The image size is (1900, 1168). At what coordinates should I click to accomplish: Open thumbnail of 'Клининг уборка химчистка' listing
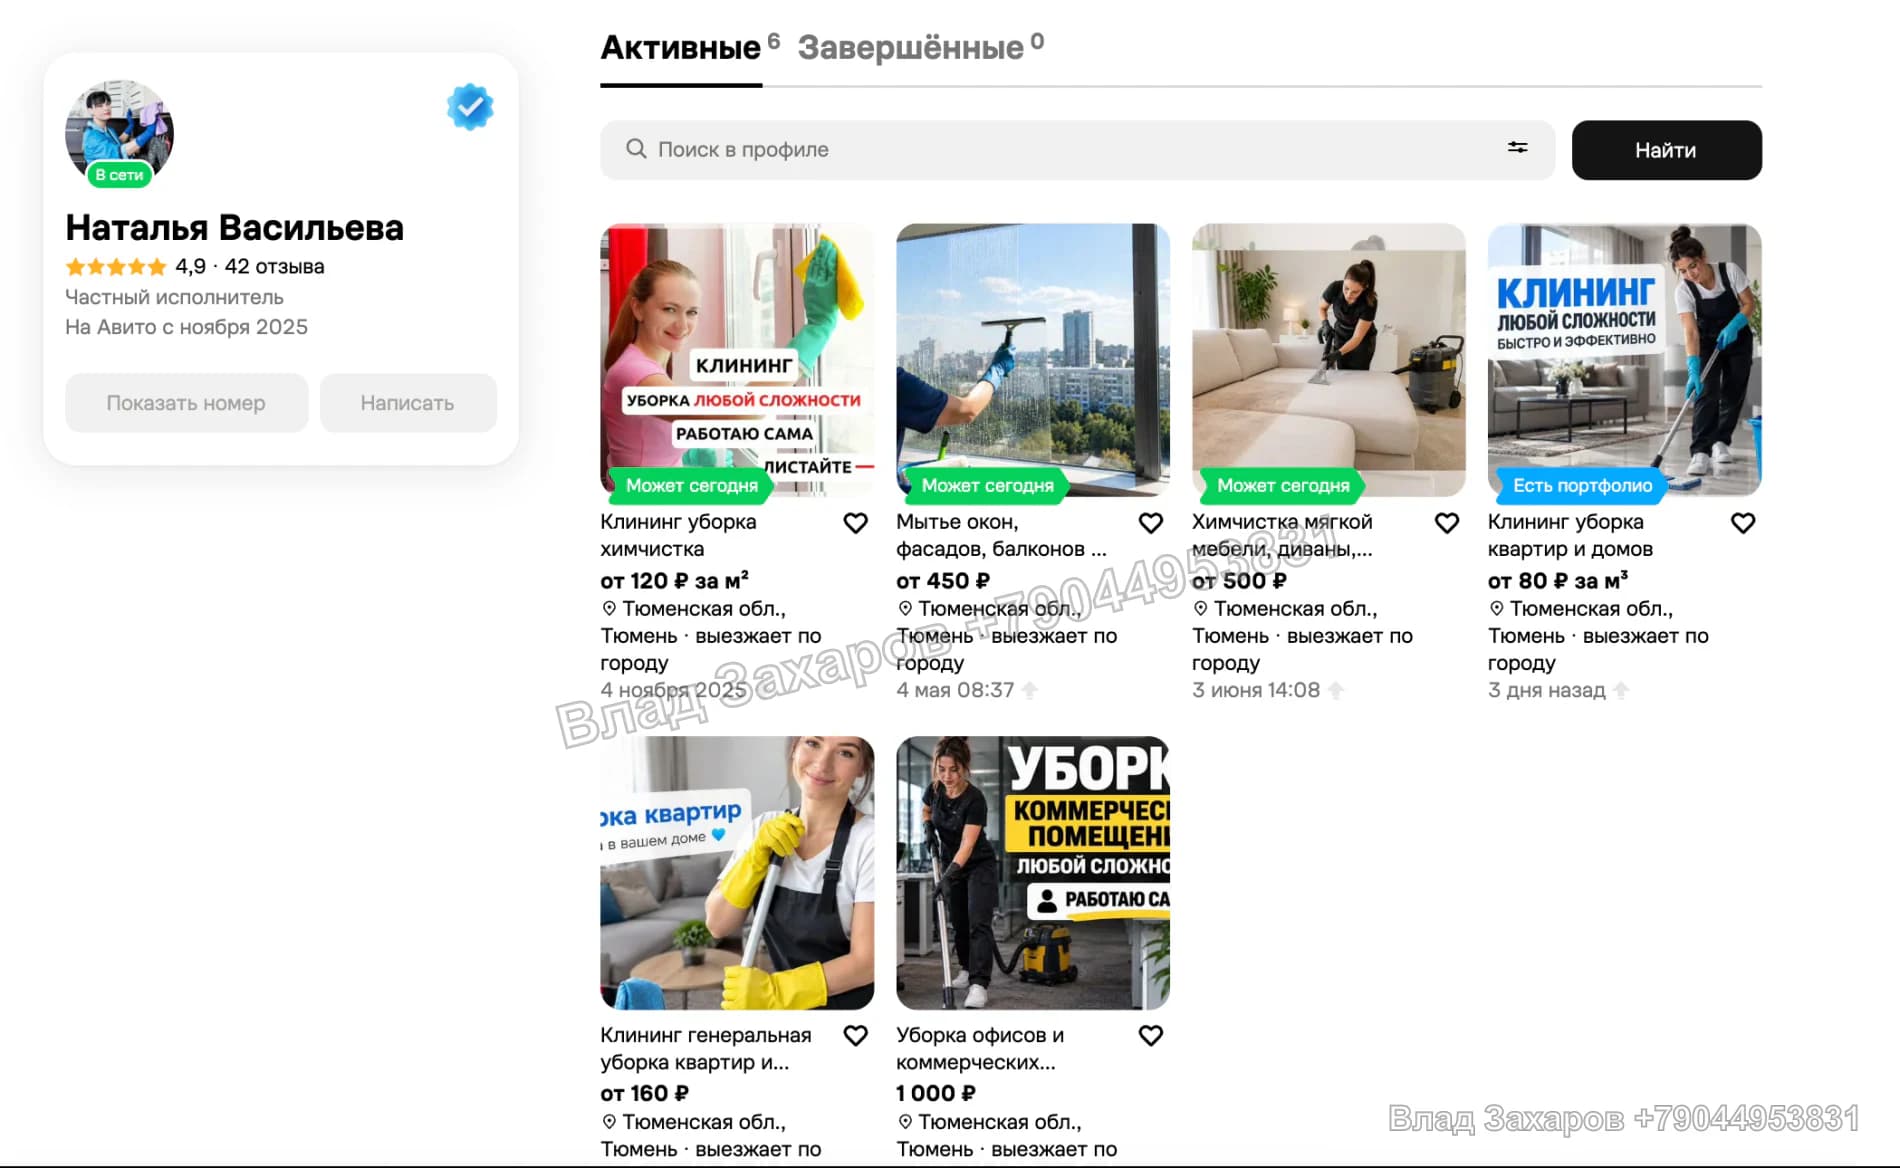point(737,360)
